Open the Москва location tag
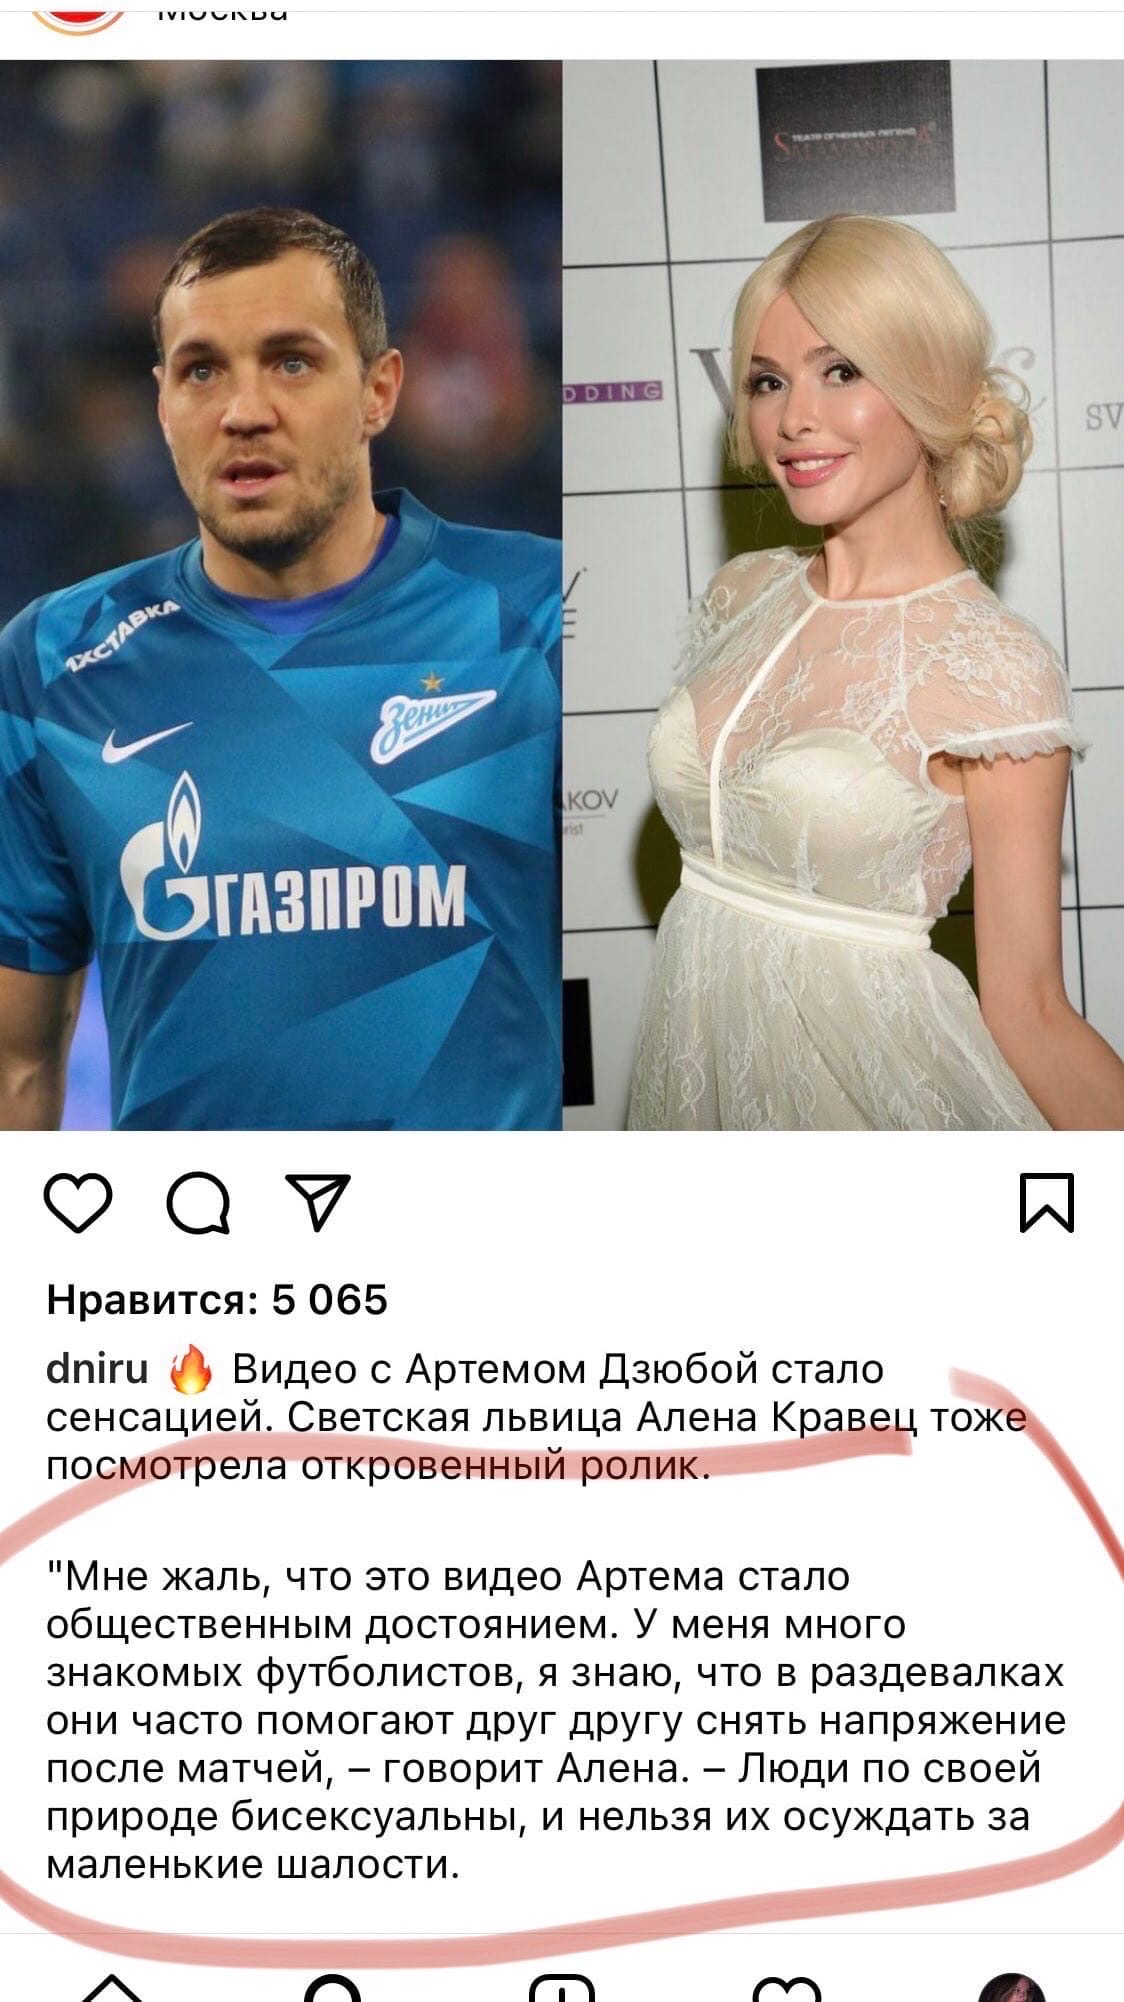This screenshot has height=2002, width=1124. coord(222,12)
